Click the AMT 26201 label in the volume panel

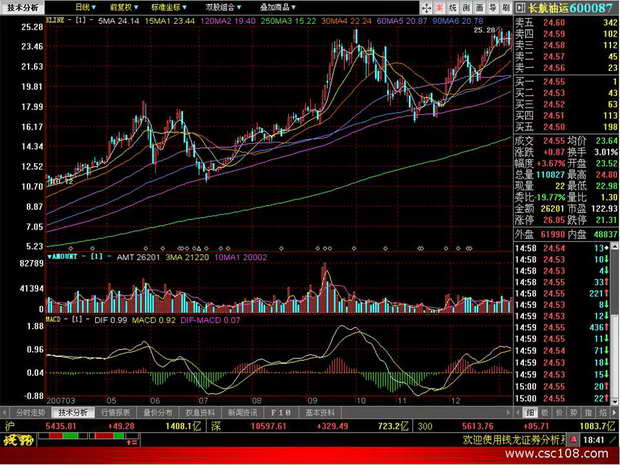tap(138, 257)
